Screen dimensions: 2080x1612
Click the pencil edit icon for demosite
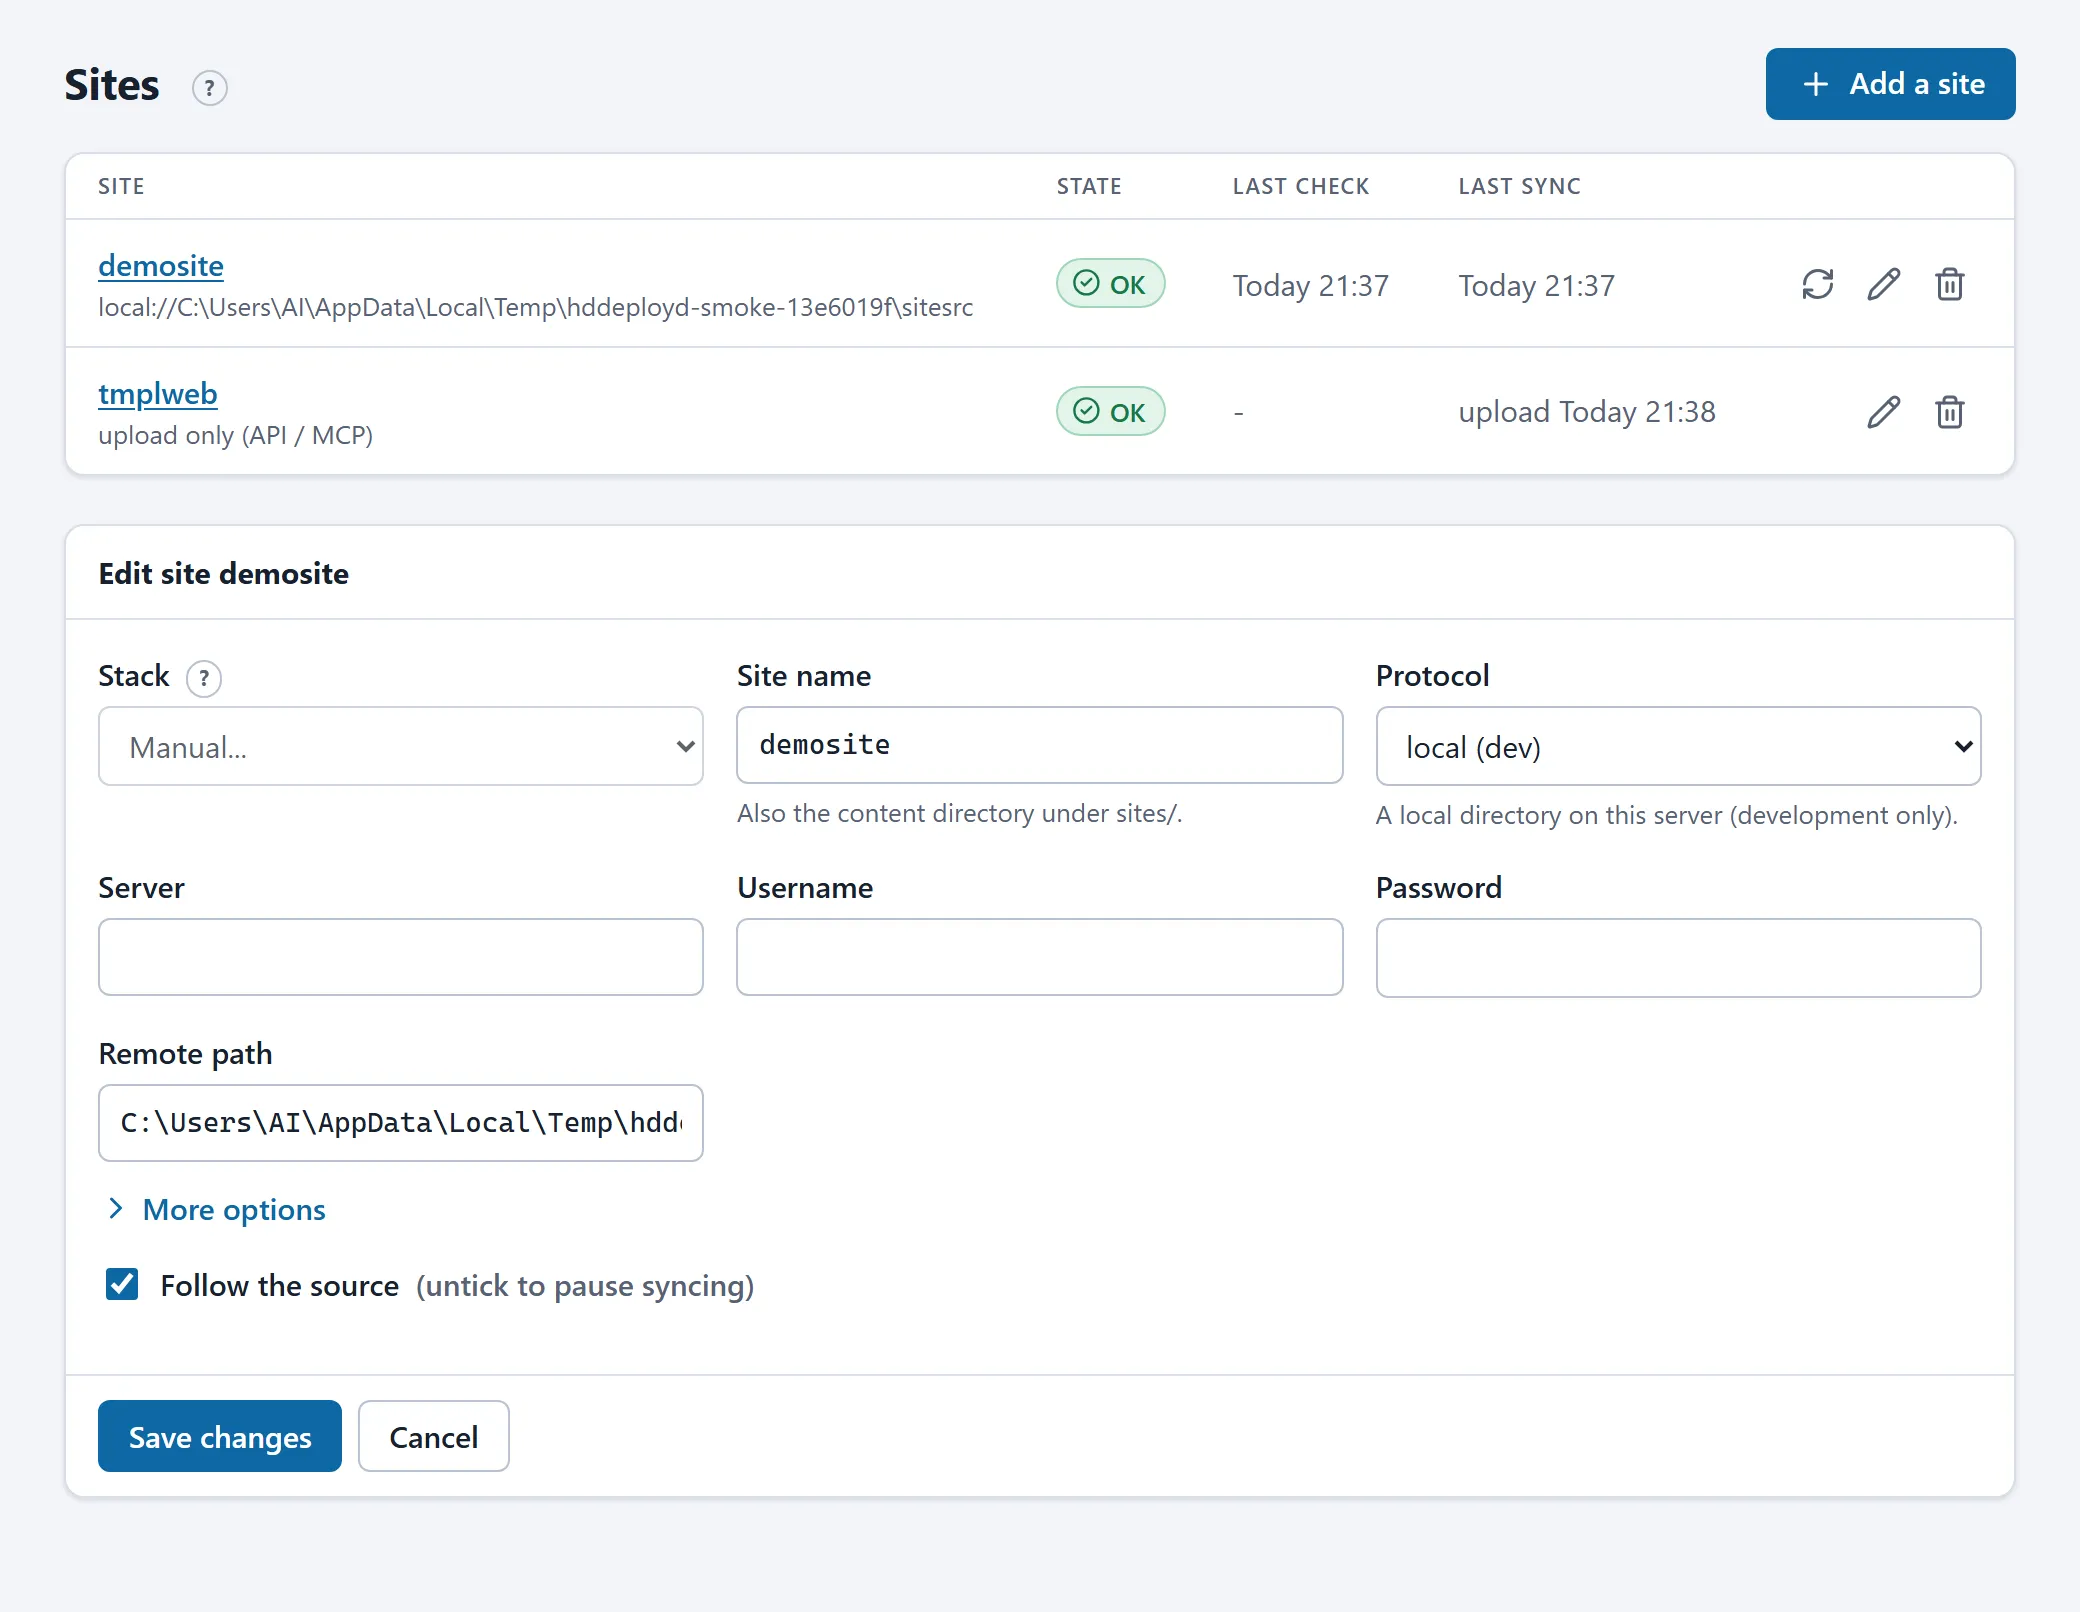tap(1883, 285)
